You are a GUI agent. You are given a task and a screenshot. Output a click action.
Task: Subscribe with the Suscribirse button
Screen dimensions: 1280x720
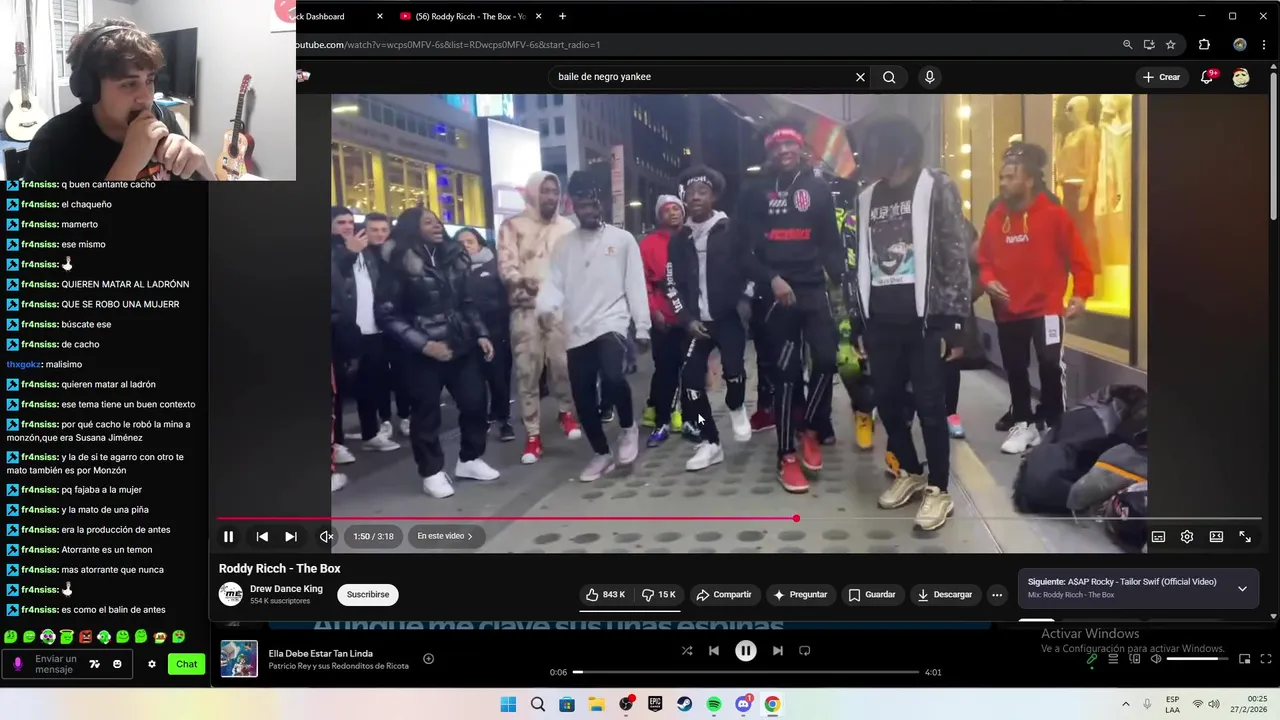click(x=368, y=594)
